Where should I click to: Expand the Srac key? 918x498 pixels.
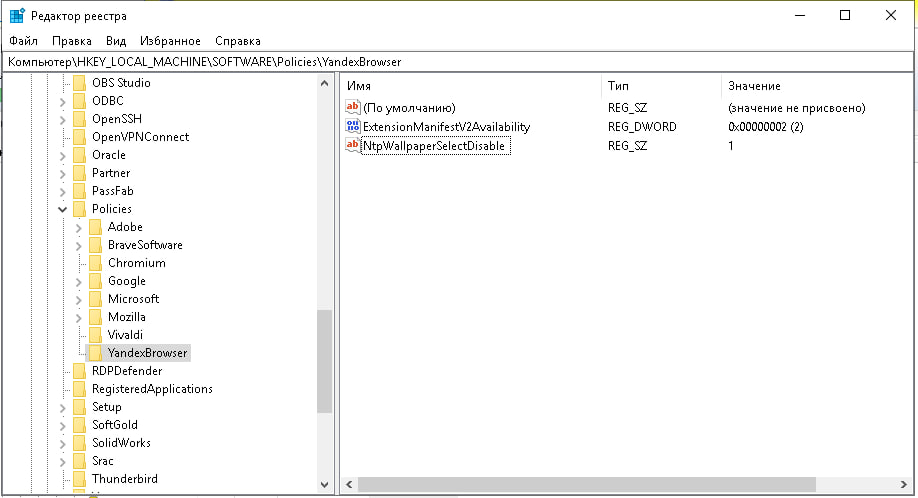tap(63, 462)
